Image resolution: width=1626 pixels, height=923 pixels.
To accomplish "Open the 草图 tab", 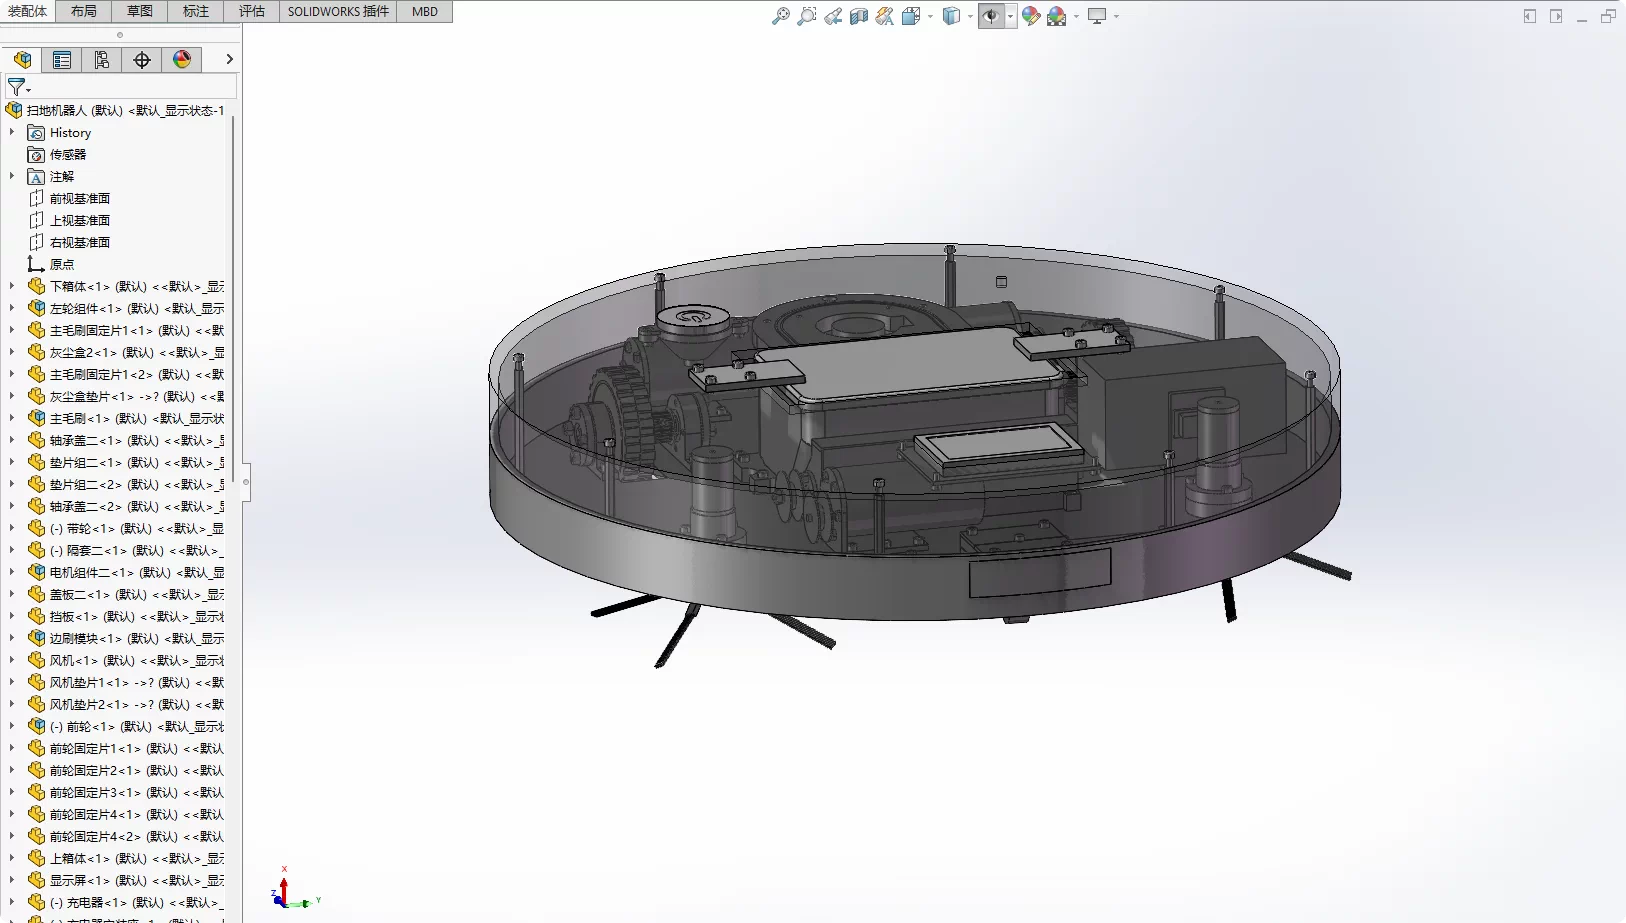I will tap(140, 11).
